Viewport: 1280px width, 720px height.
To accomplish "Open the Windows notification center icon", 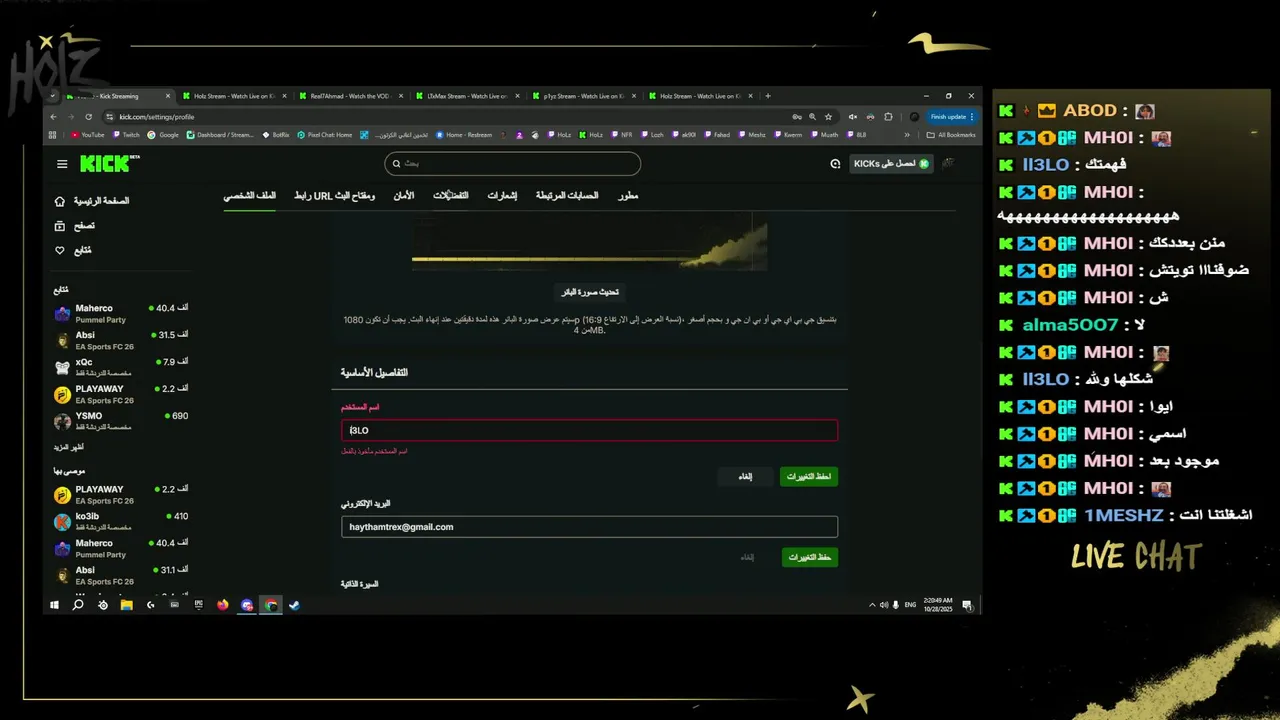I will tap(967, 605).
